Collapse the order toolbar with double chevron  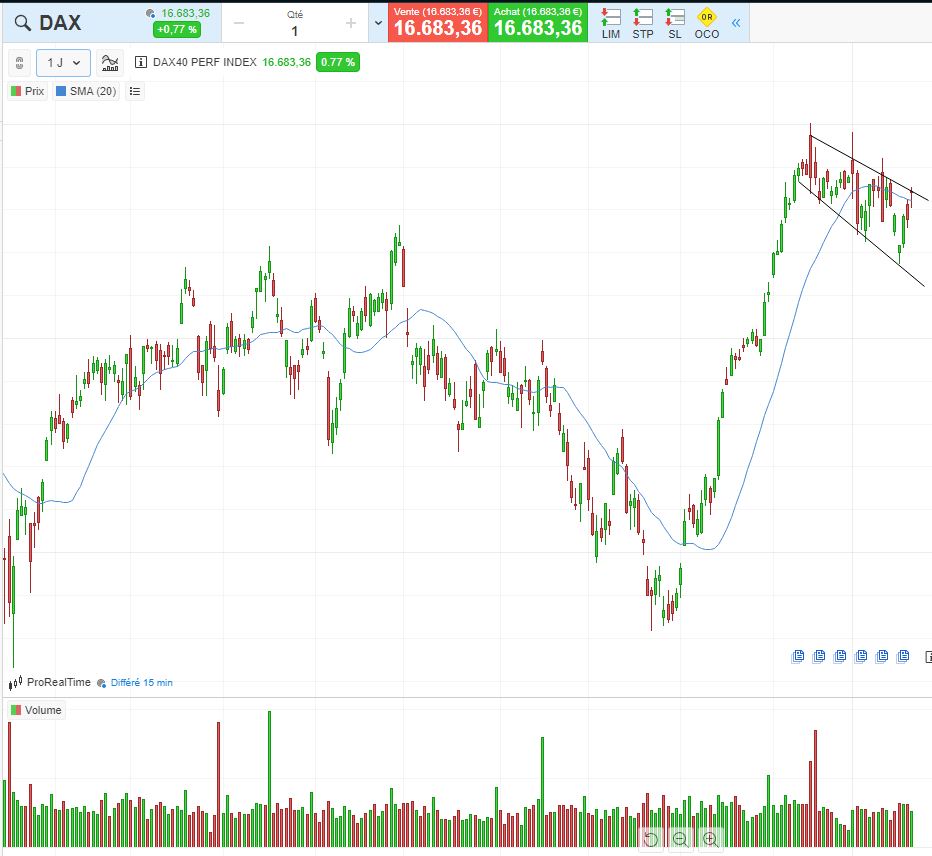click(737, 23)
